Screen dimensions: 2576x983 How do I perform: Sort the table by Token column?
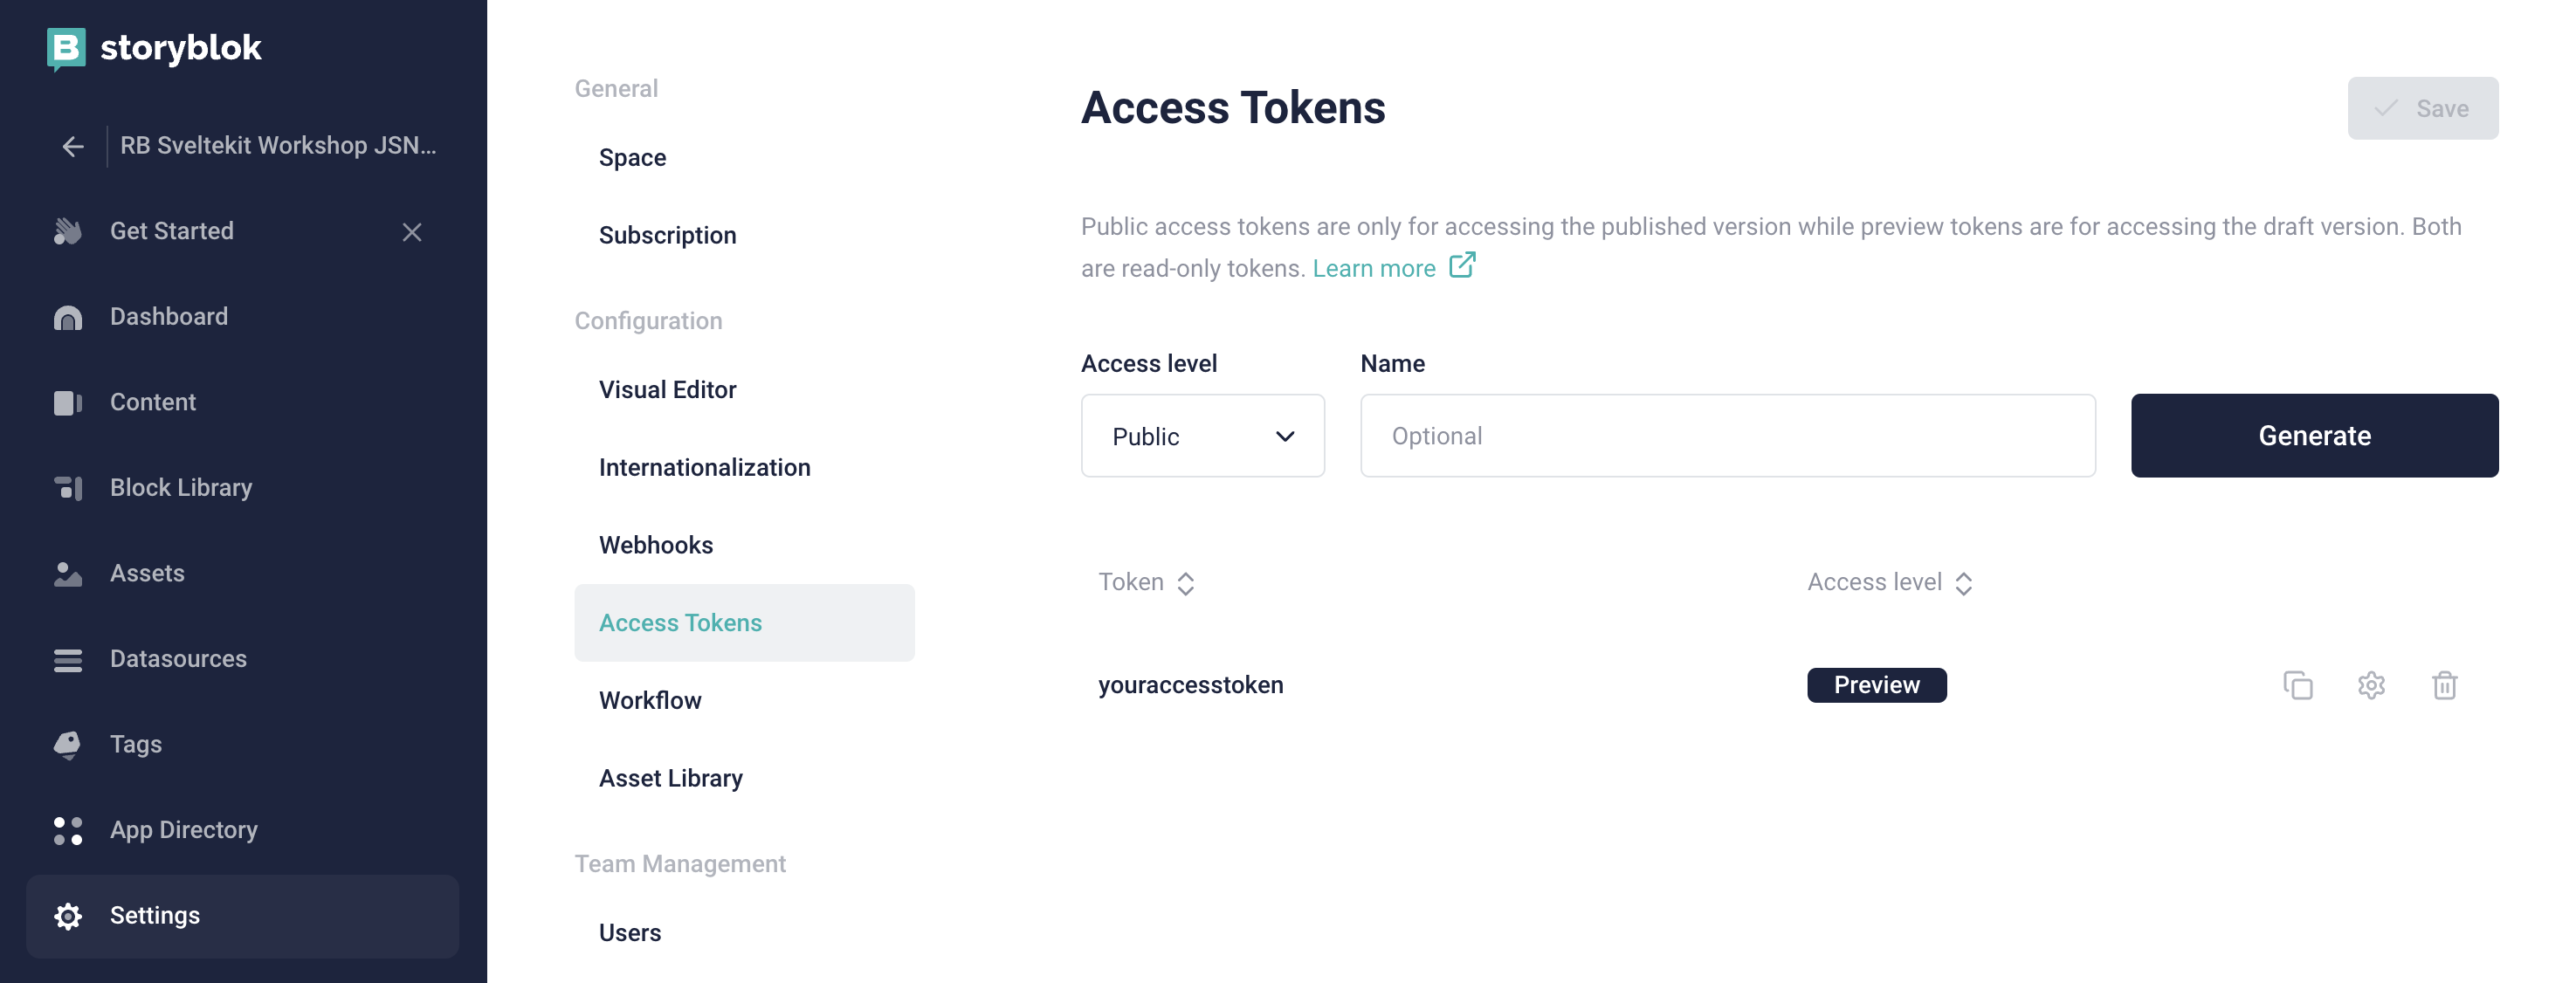tap(1146, 582)
